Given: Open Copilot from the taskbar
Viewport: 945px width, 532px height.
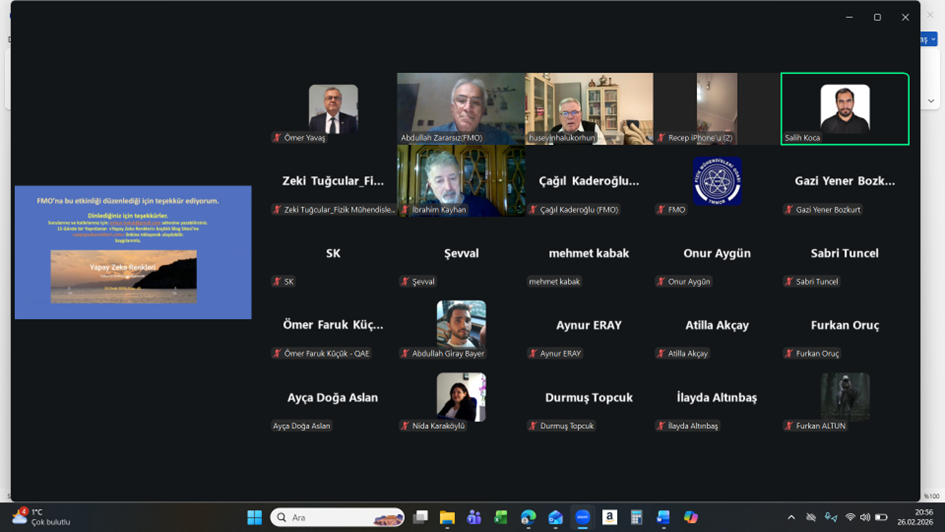Looking at the screenshot, I should (690, 517).
